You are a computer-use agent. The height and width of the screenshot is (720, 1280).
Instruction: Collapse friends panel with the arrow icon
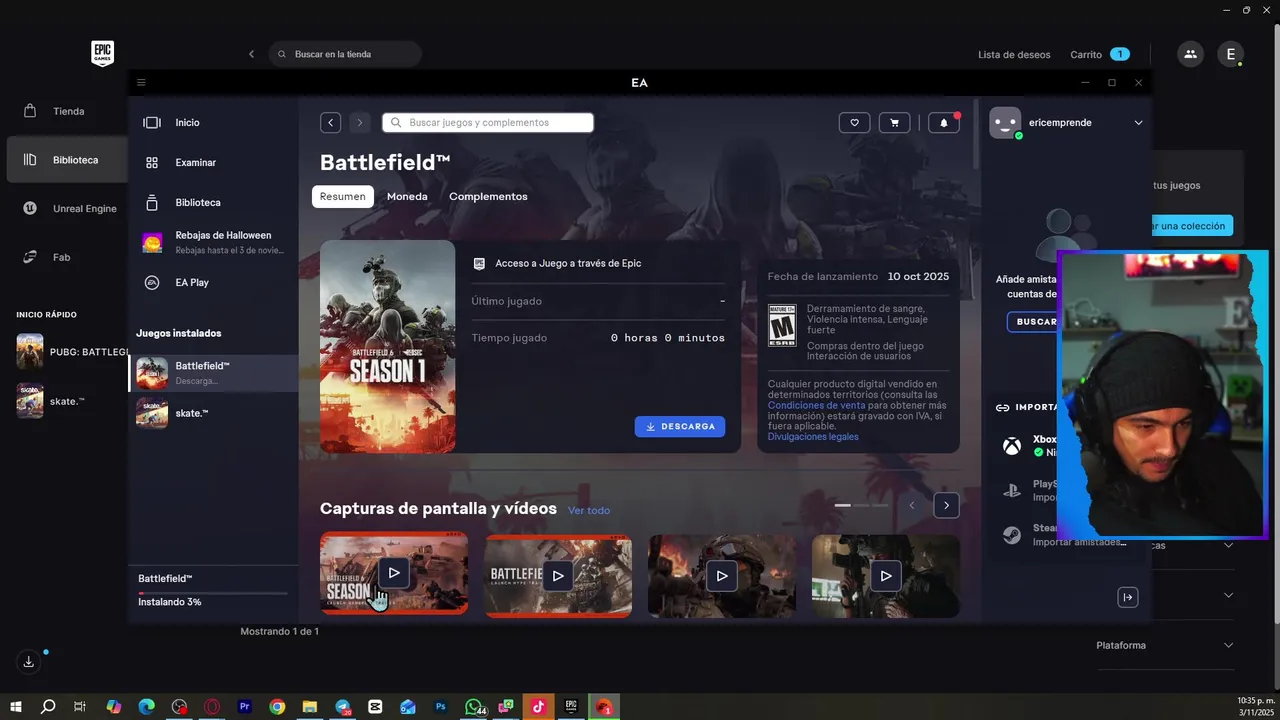pyautogui.click(x=1128, y=597)
